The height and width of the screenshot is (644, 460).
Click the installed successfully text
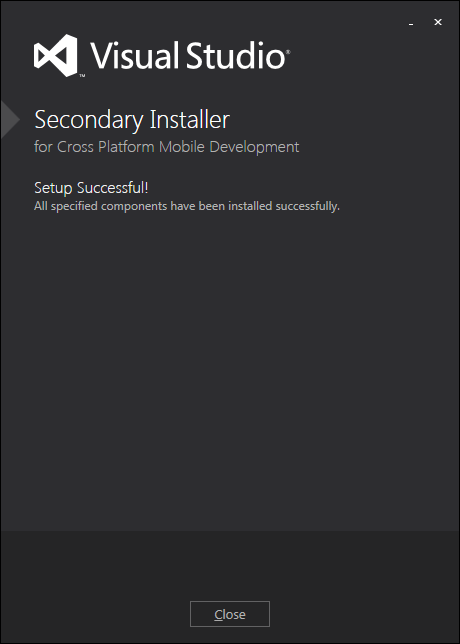284,206
